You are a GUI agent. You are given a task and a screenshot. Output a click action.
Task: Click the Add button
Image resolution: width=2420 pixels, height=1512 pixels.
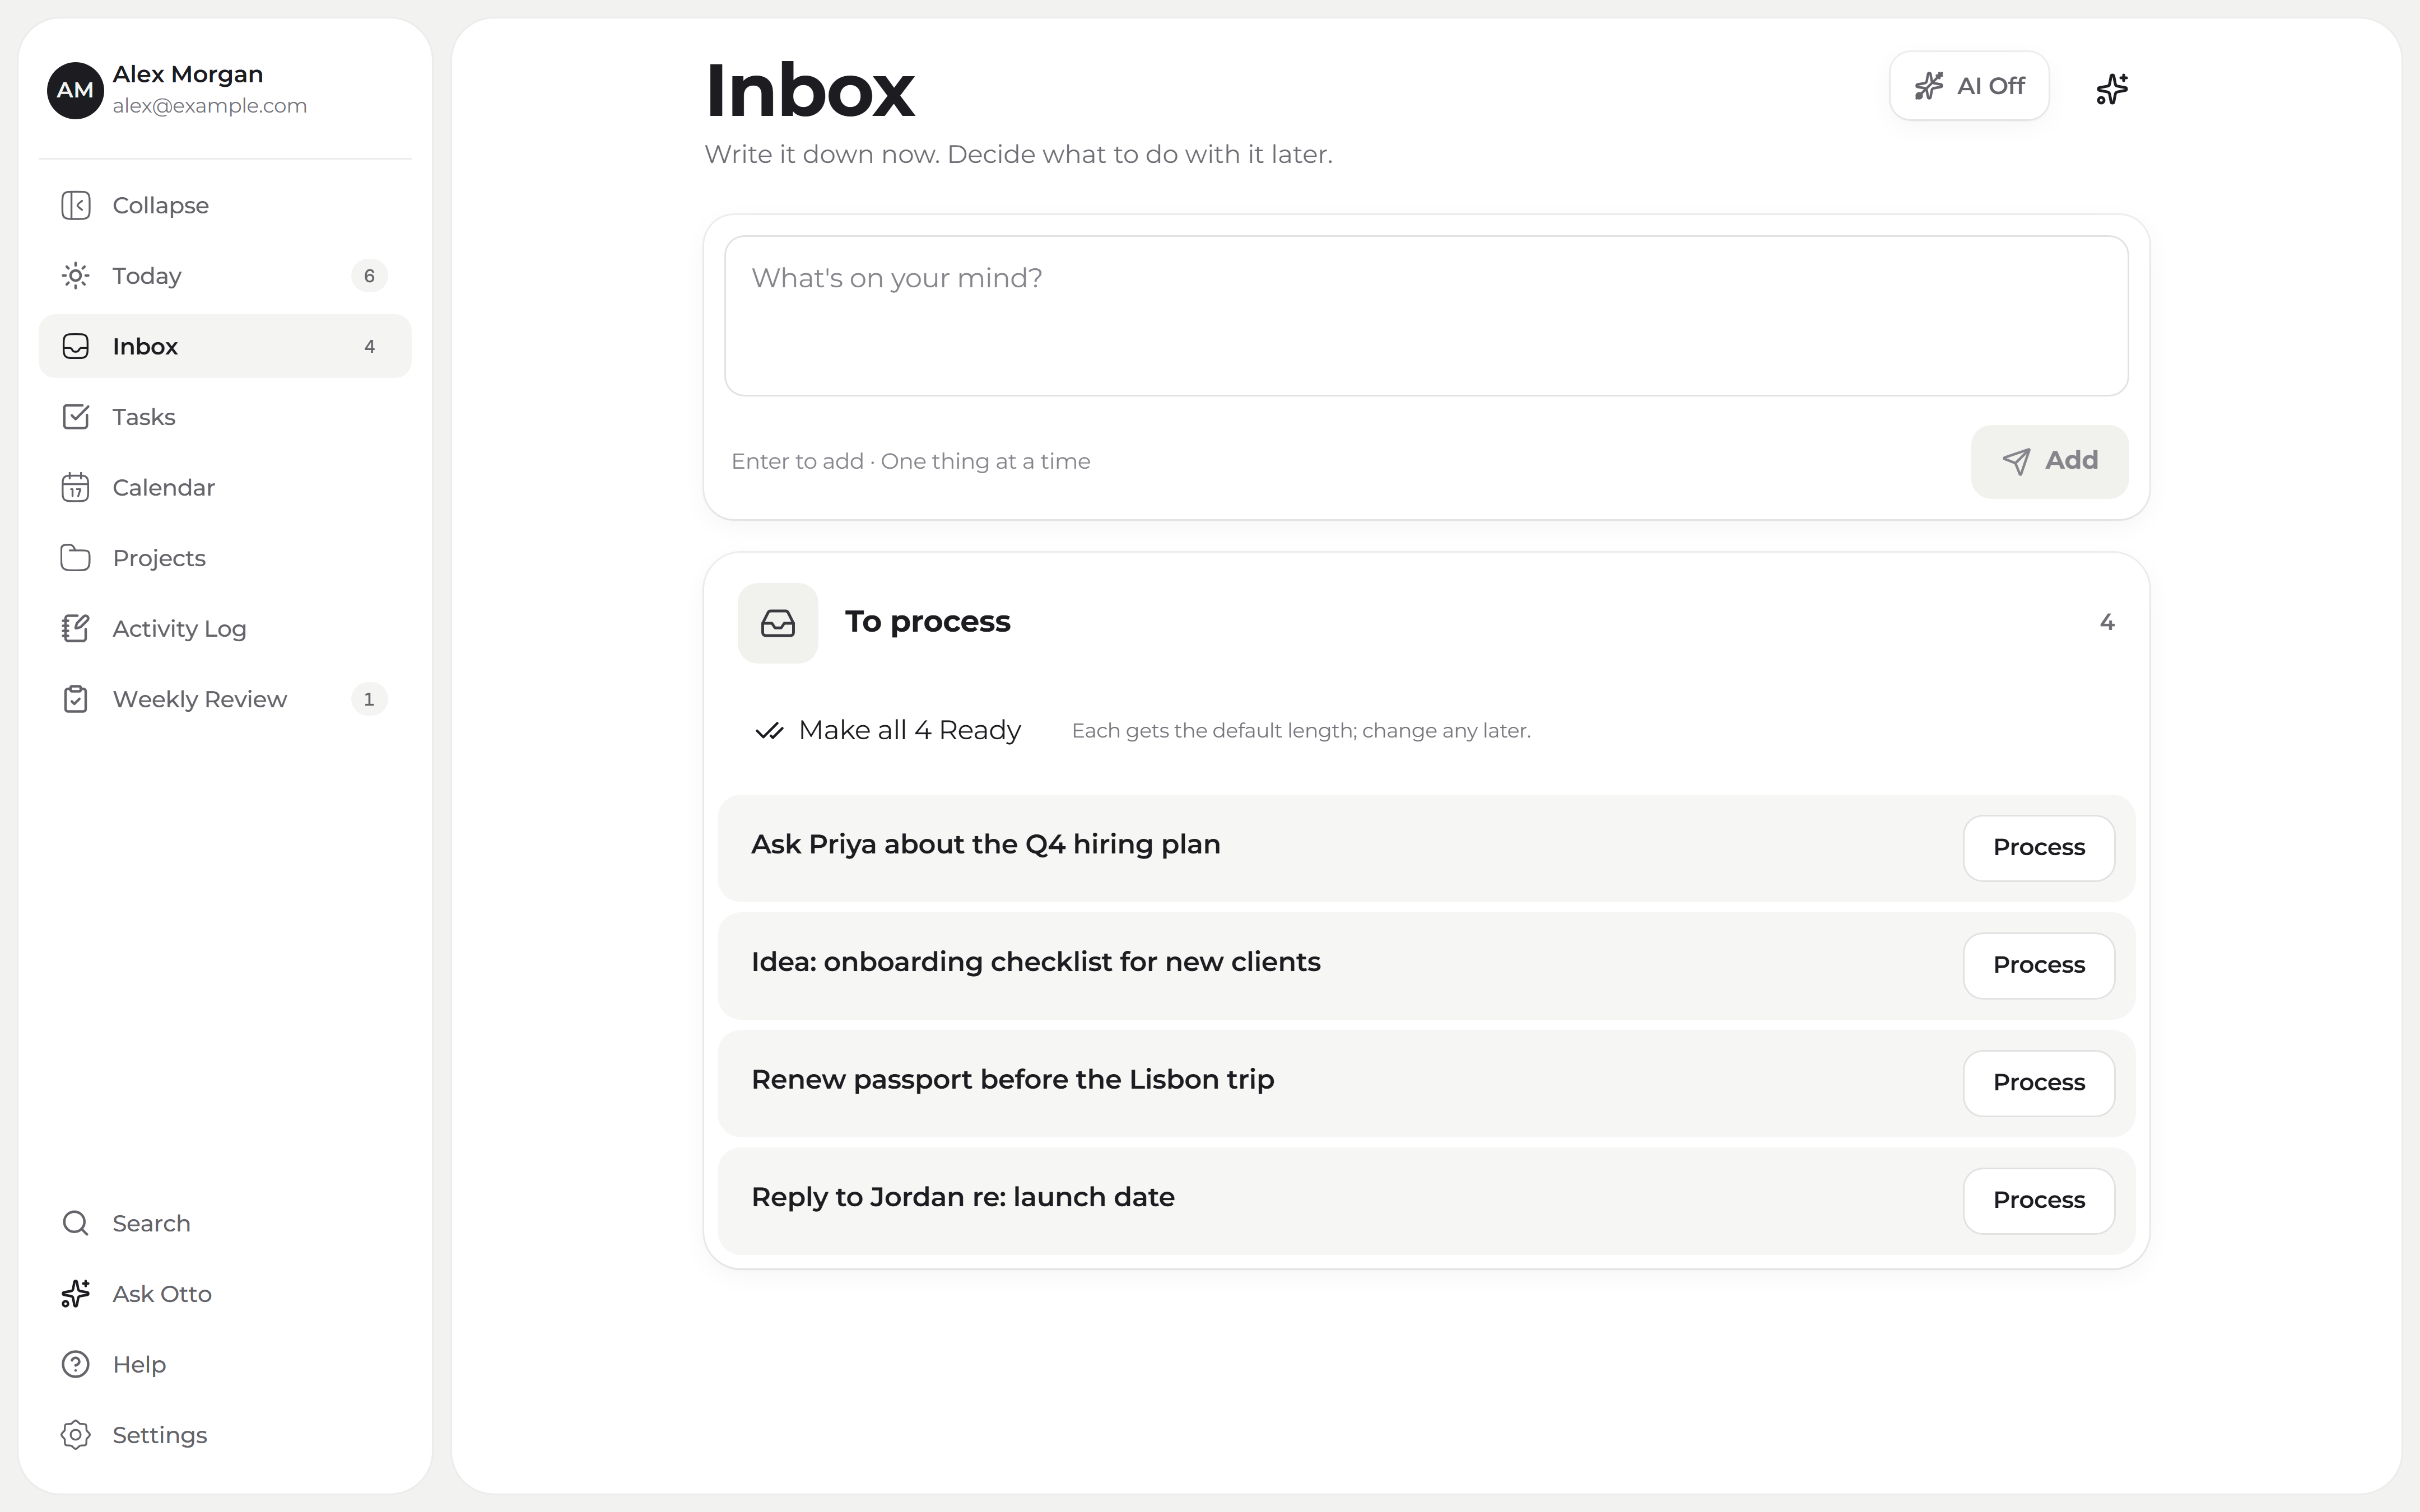(2049, 461)
